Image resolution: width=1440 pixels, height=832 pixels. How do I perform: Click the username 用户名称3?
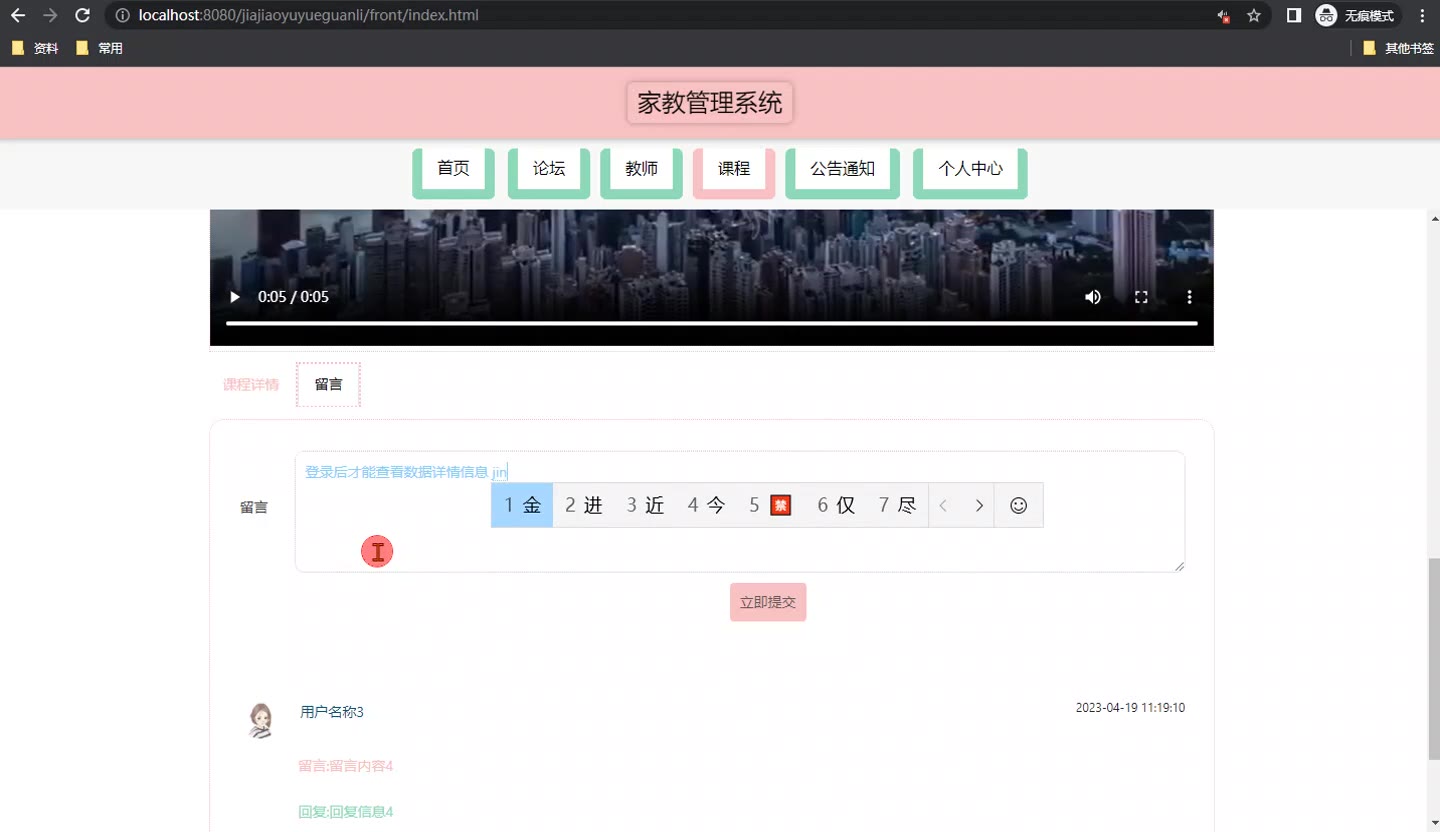tap(332, 712)
